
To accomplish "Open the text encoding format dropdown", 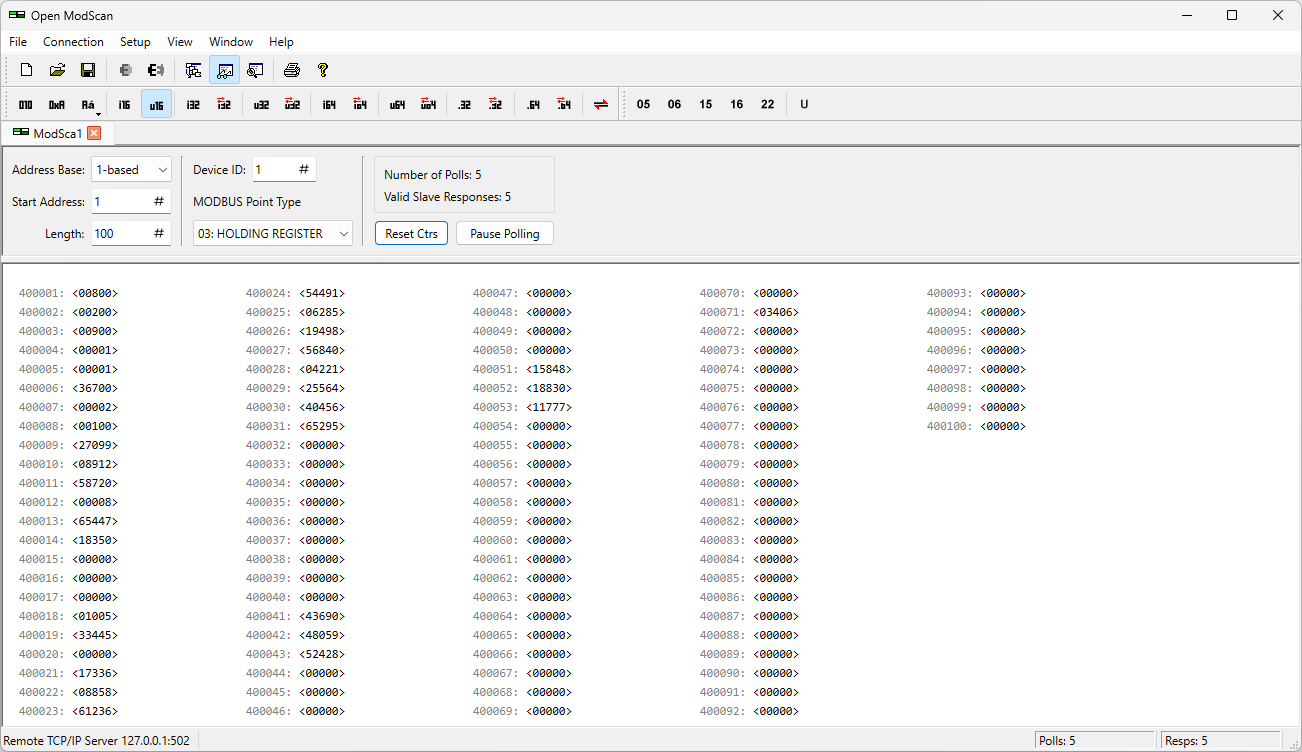I will tap(89, 104).
